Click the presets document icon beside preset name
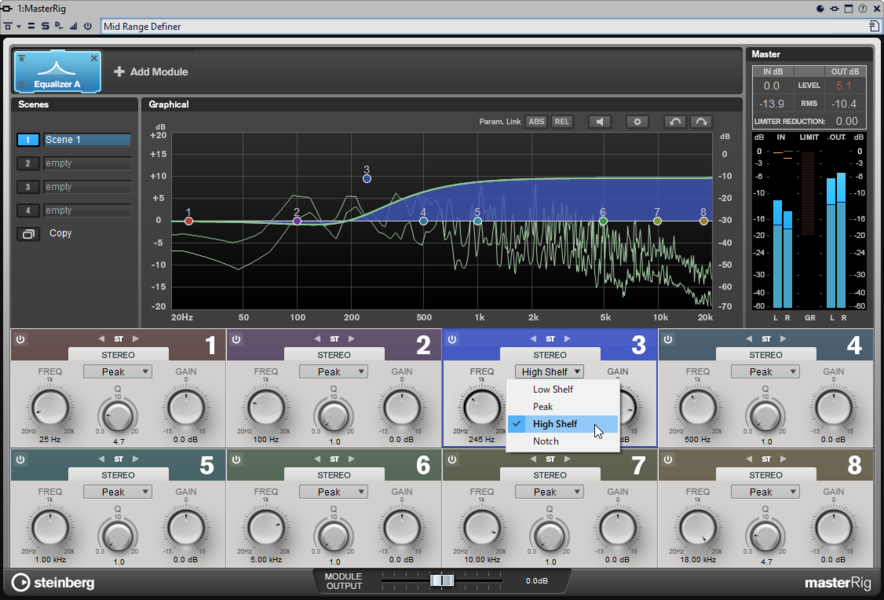The height and width of the screenshot is (600, 884). pos(874,26)
